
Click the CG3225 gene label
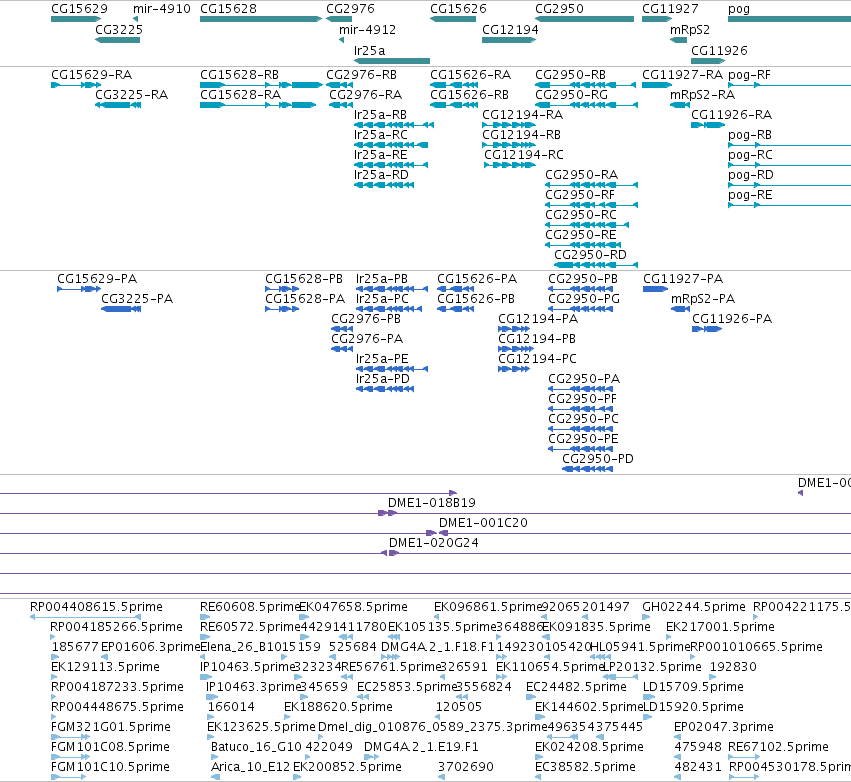pyautogui.click(x=119, y=29)
